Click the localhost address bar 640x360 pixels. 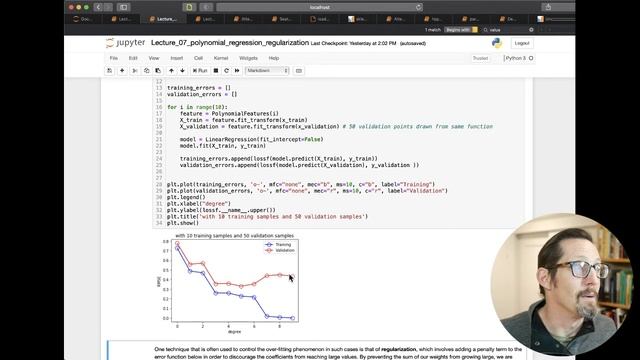(320, 7)
